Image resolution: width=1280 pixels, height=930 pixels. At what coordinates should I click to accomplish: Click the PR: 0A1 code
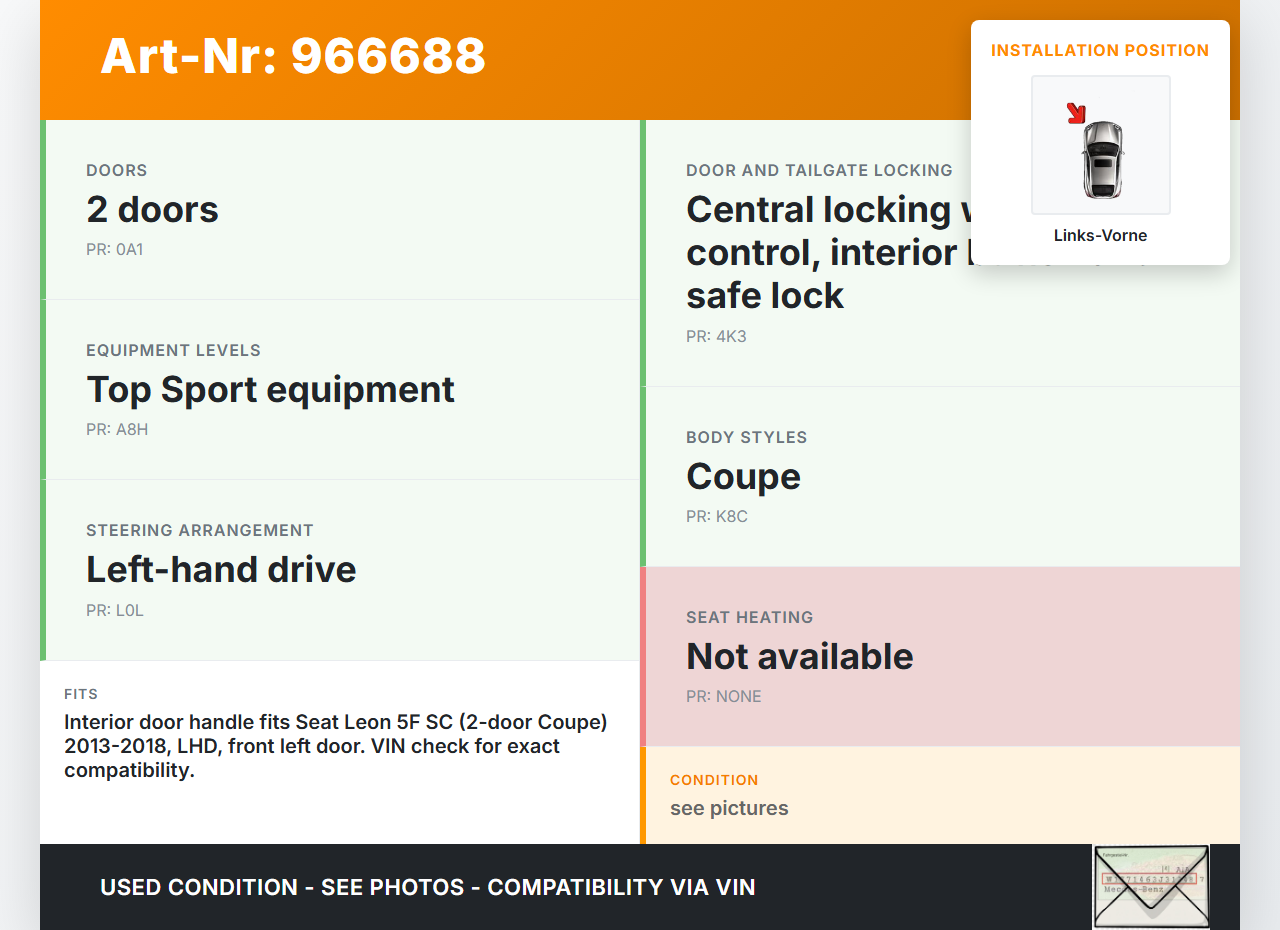click(115, 250)
